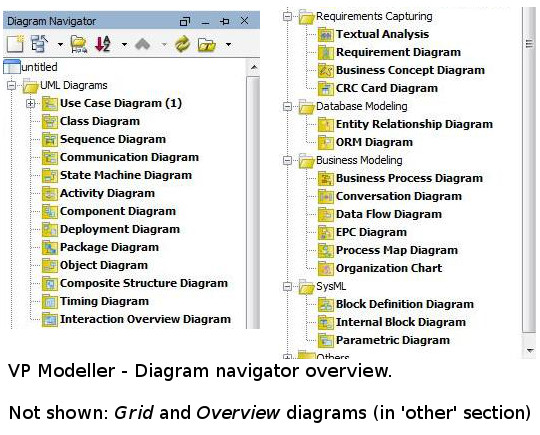Viewport: 540px width, 435px height.
Task: Click the sort A-Z toolbar icon
Action: (x=102, y=44)
